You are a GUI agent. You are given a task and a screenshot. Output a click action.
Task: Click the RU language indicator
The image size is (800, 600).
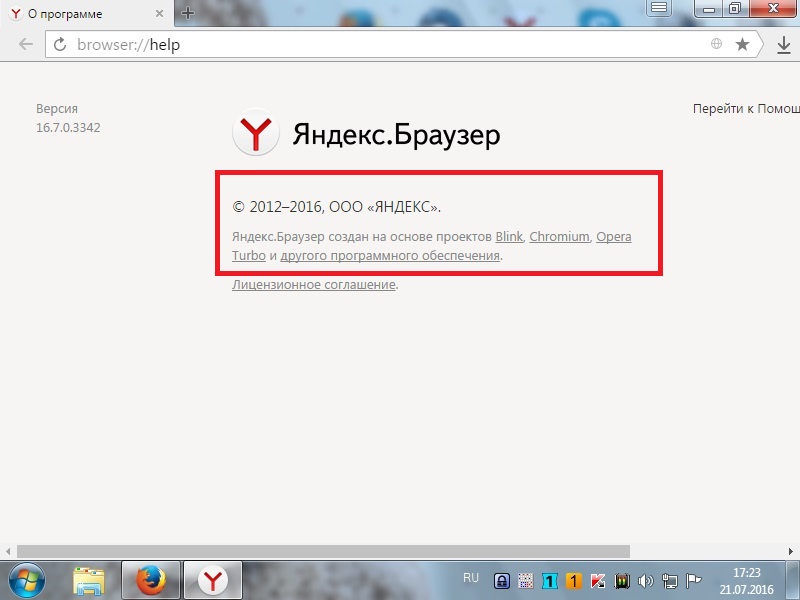pos(471,578)
